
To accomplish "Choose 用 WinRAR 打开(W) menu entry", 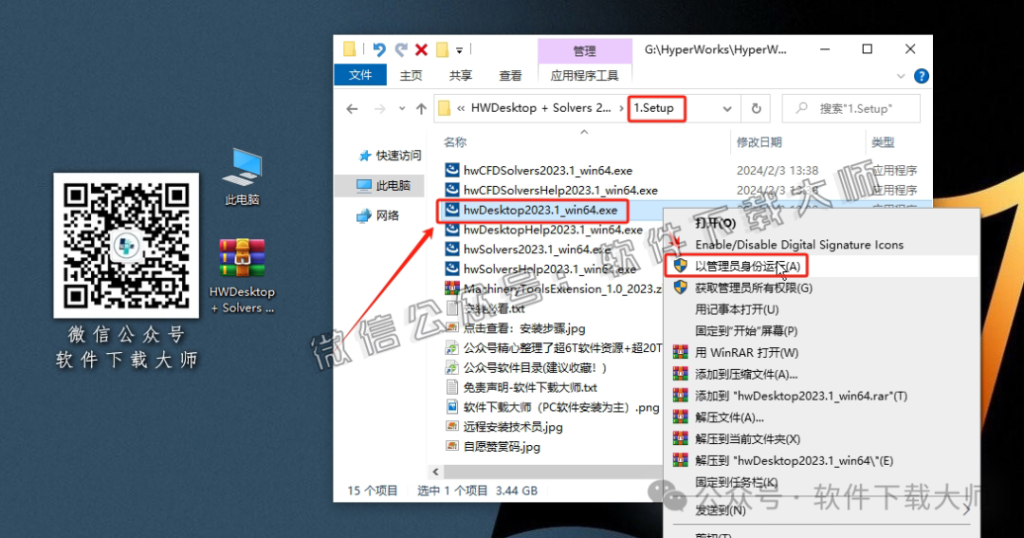I will [746, 353].
